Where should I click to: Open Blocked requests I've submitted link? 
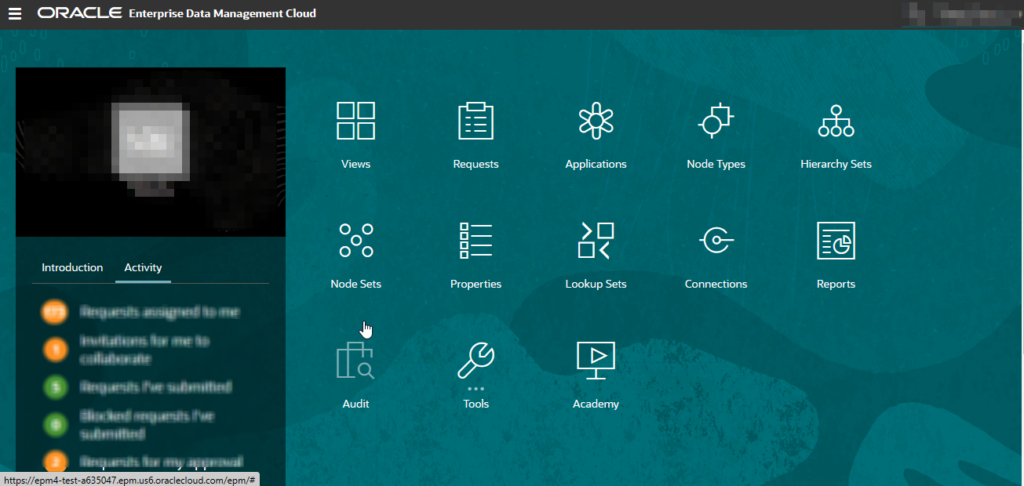pos(147,425)
